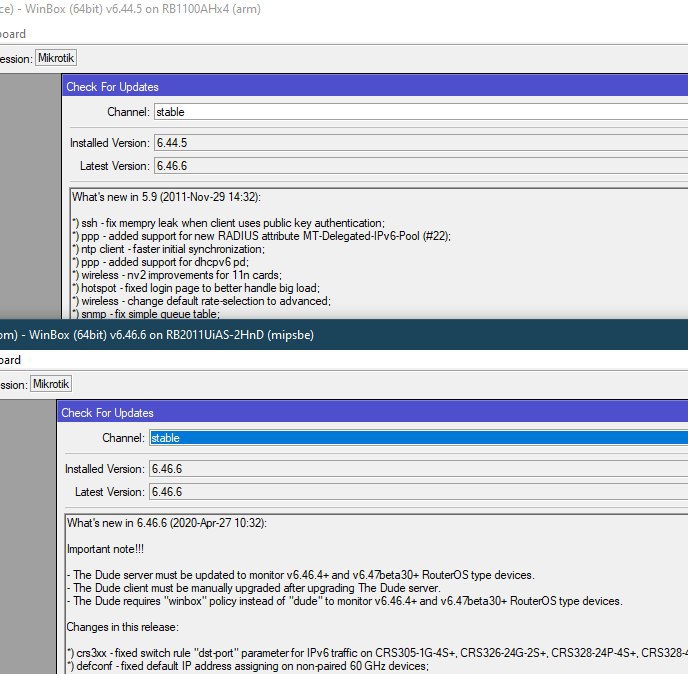Click Installed Version field showing 6.44.5
The height and width of the screenshot is (674, 688).
coord(421,143)
